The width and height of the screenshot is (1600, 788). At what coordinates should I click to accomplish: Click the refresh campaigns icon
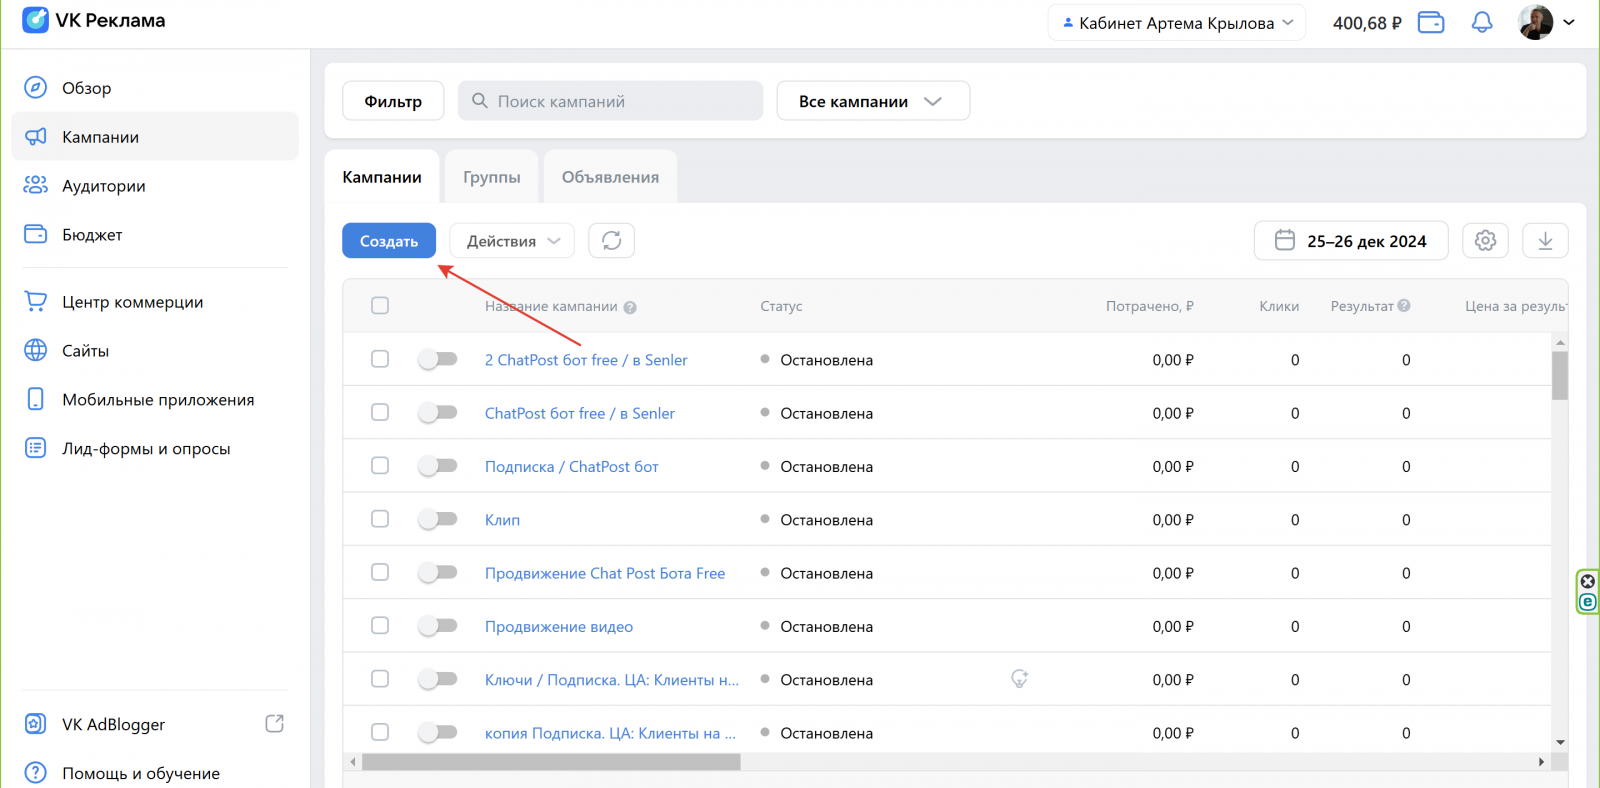(611, 241)
